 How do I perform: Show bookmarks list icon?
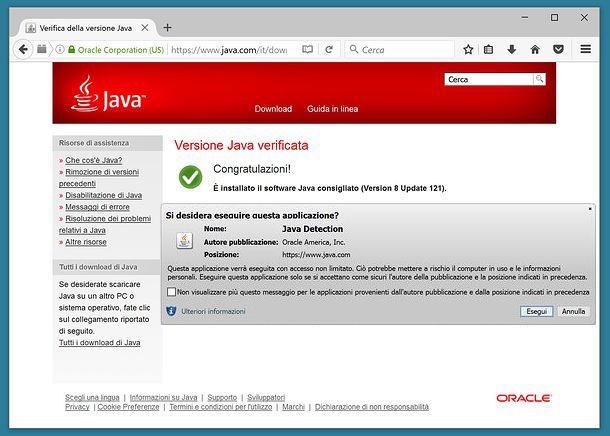[488, 49]
